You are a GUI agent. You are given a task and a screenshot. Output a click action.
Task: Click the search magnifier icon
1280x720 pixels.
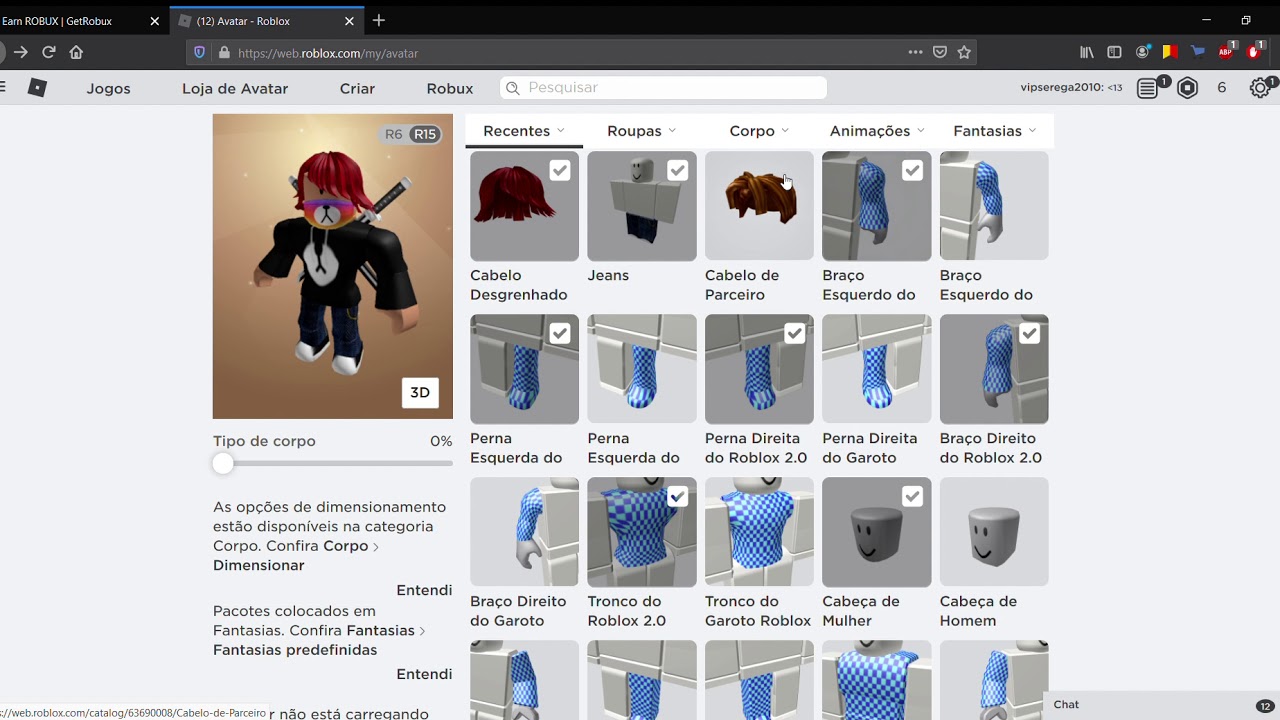pos(513,88)
